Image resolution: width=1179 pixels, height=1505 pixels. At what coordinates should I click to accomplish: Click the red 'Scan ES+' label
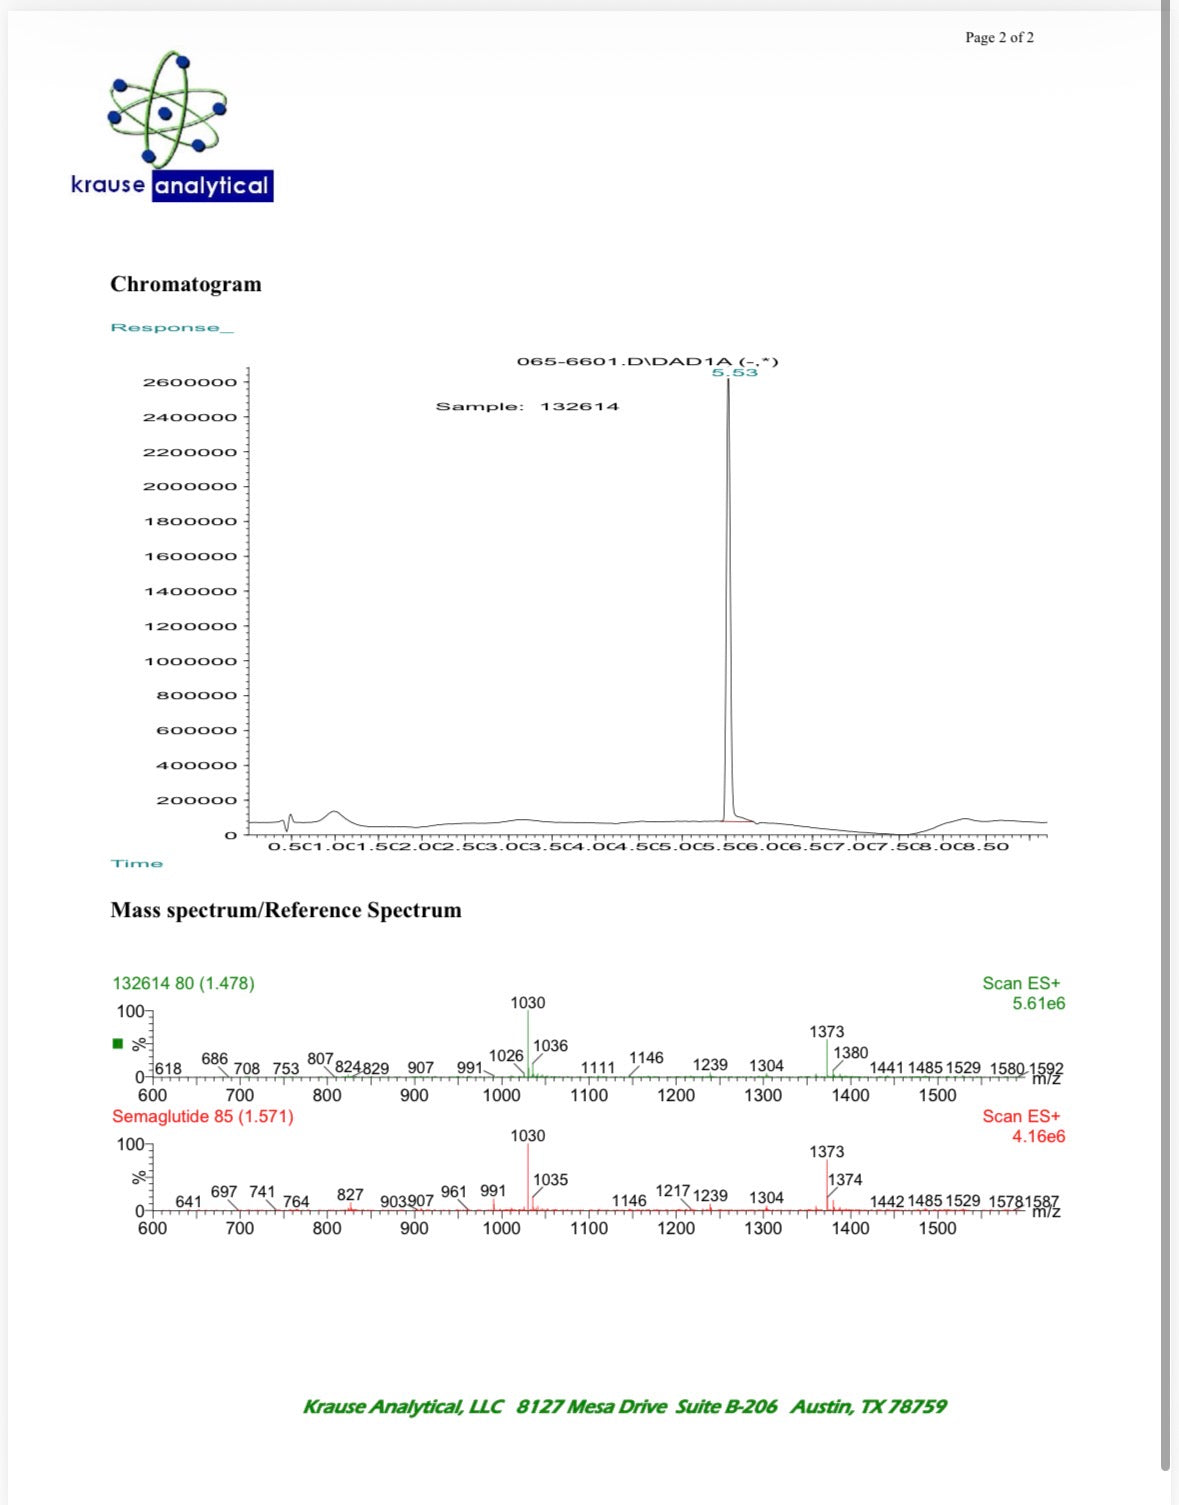[x=1021, y=1116]
